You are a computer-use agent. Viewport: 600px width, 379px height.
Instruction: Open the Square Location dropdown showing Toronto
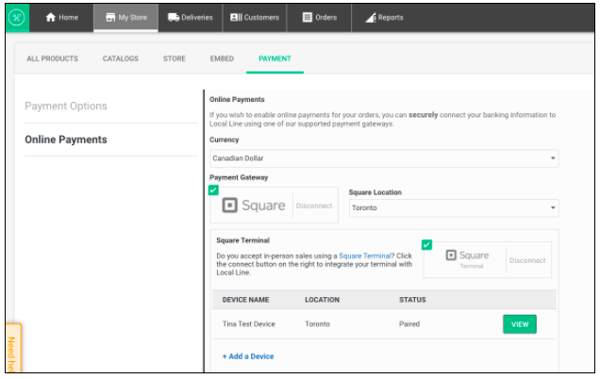[453, 207]
